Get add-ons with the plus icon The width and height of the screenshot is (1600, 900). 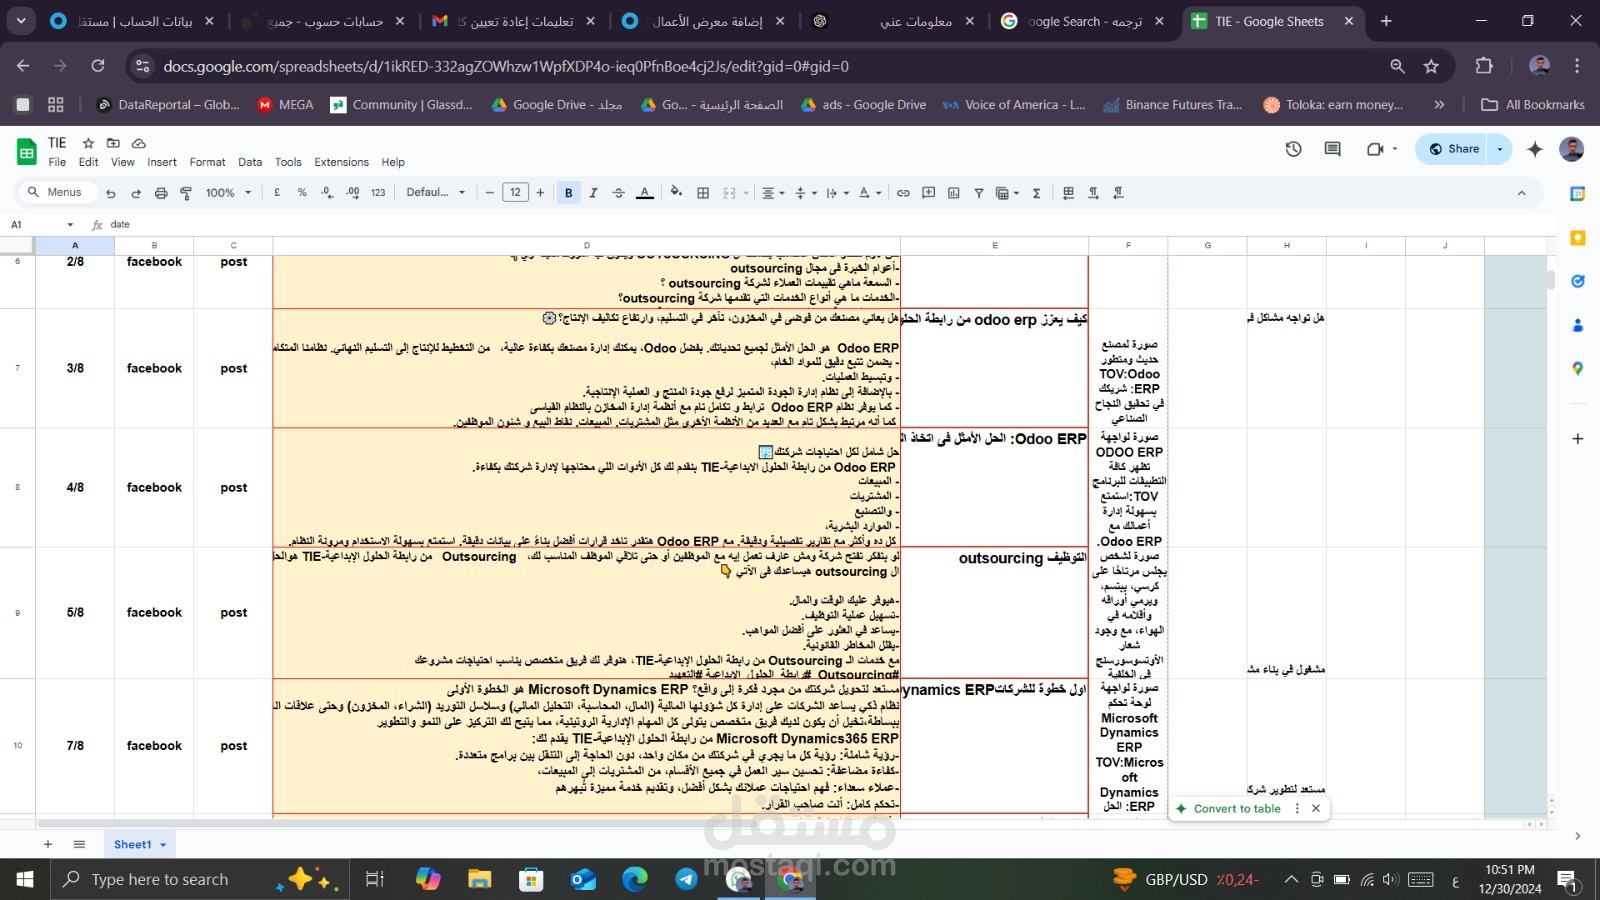point(1578,438)
